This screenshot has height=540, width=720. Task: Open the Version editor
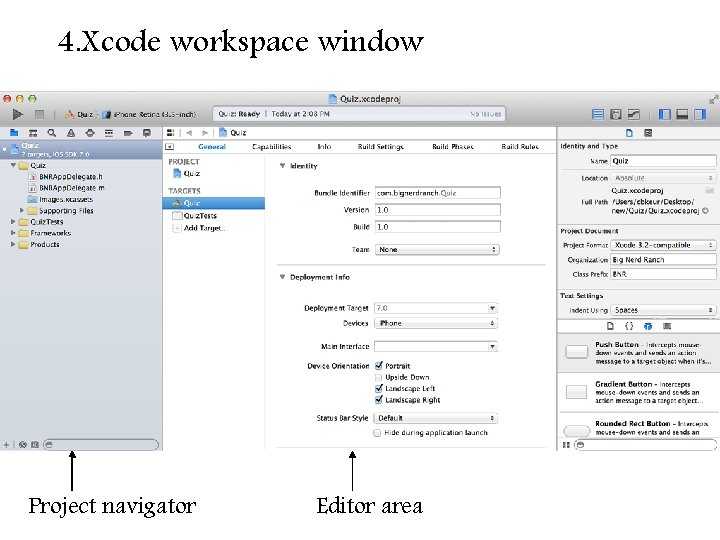point(634,114)
